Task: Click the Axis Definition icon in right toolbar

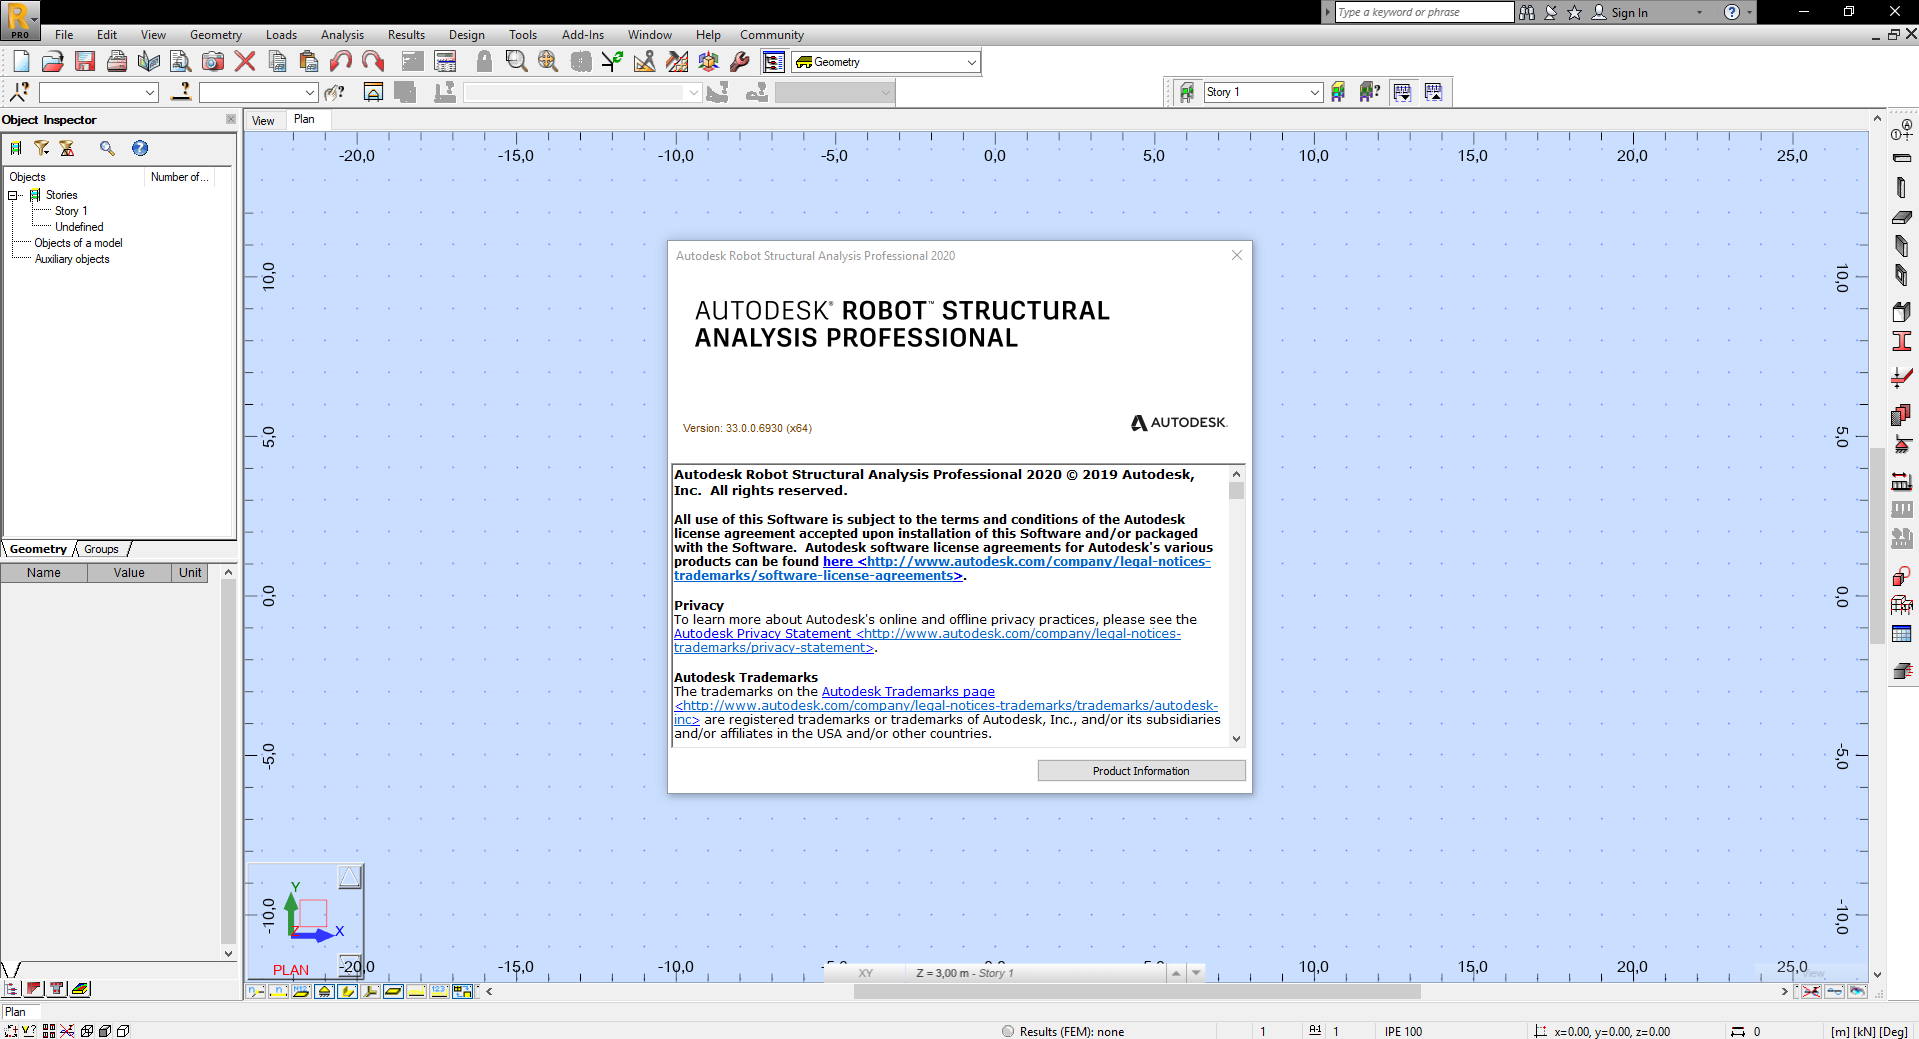Action: [1901, 130]
